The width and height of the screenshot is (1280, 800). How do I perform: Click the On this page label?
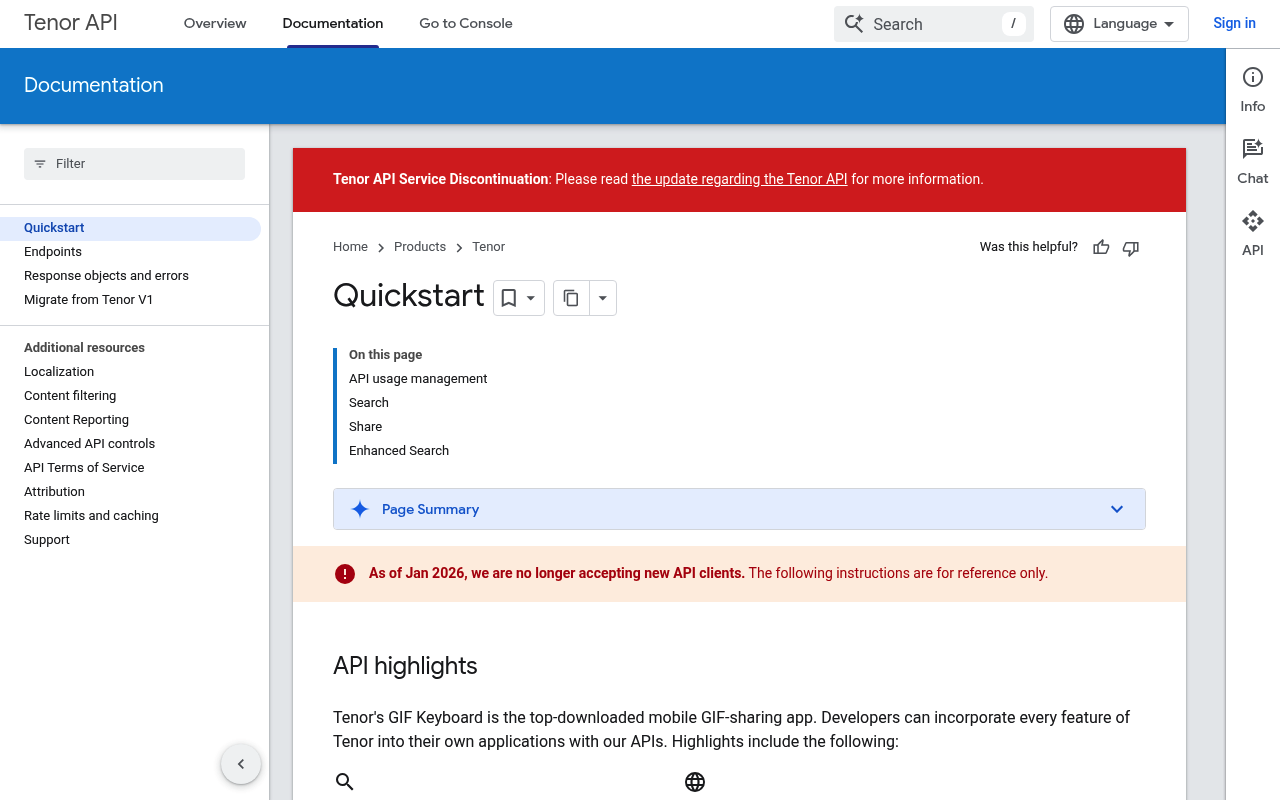click(x=385, y=355)
